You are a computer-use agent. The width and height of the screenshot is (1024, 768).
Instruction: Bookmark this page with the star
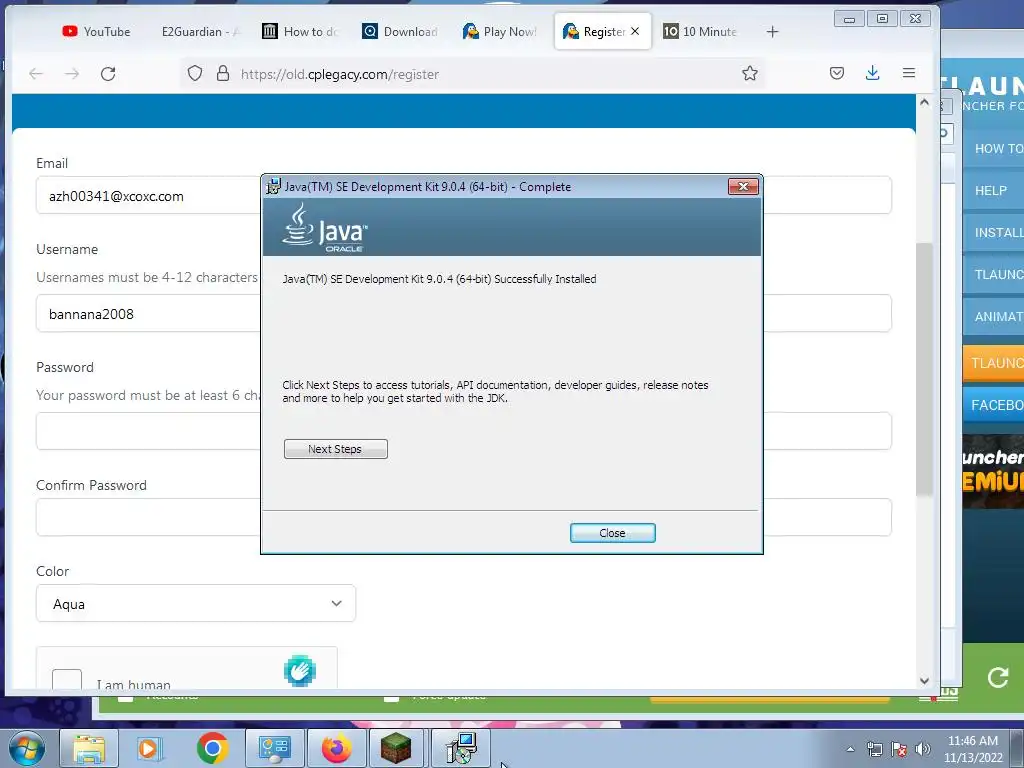point(750,73)
